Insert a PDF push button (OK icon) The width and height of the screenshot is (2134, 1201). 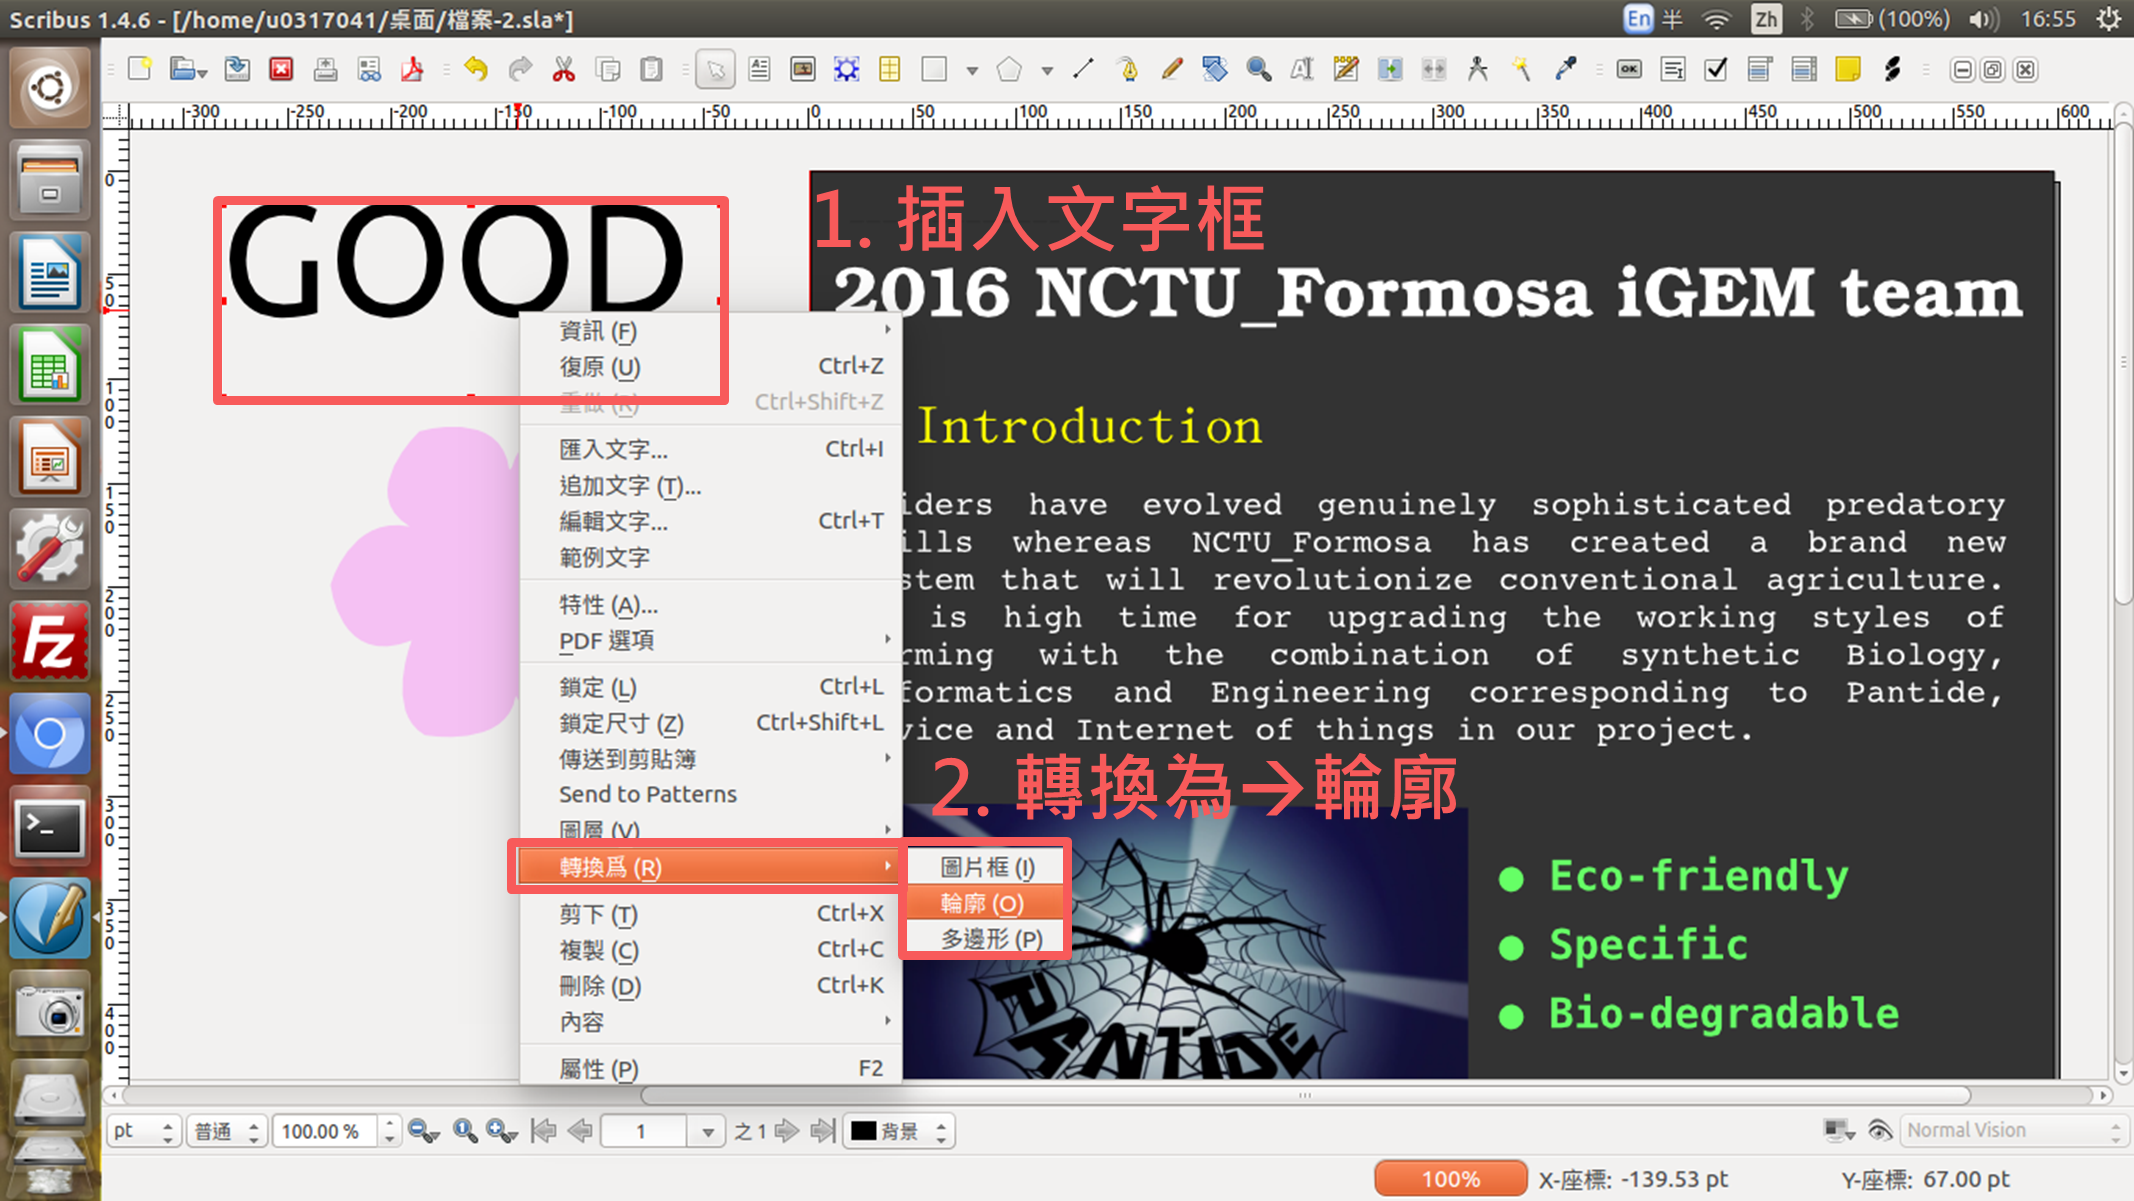1629,69
